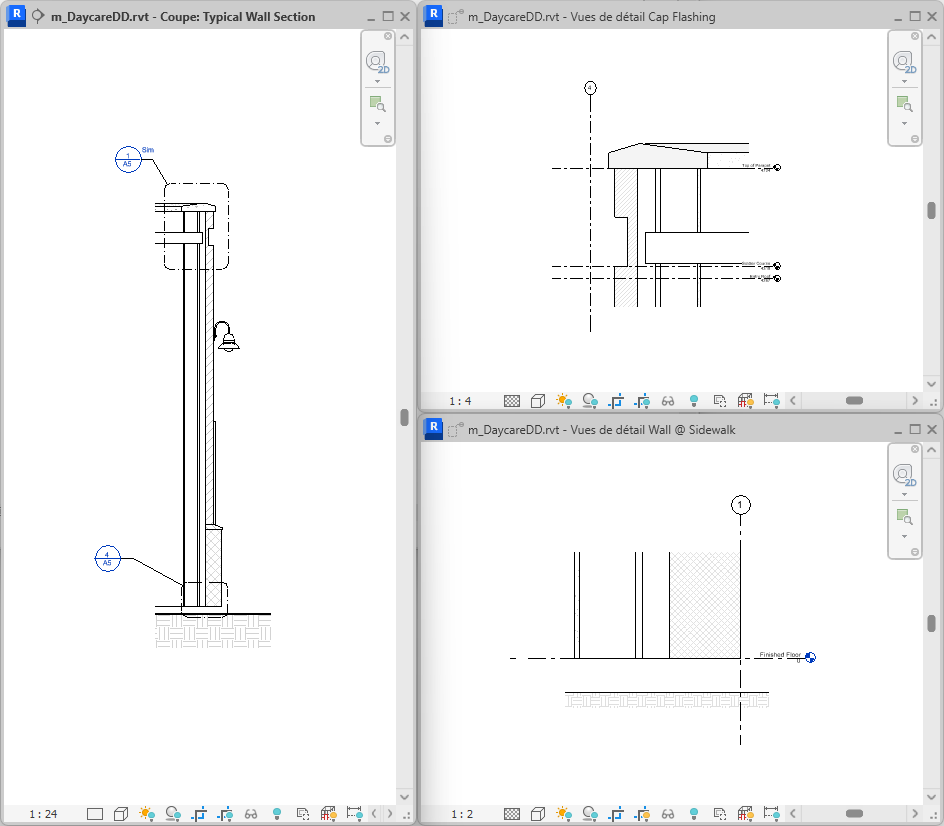Click horizontal scrollbar thumb in Wall @ Sidewalk view
944x826 pixels.
(854, 814)
